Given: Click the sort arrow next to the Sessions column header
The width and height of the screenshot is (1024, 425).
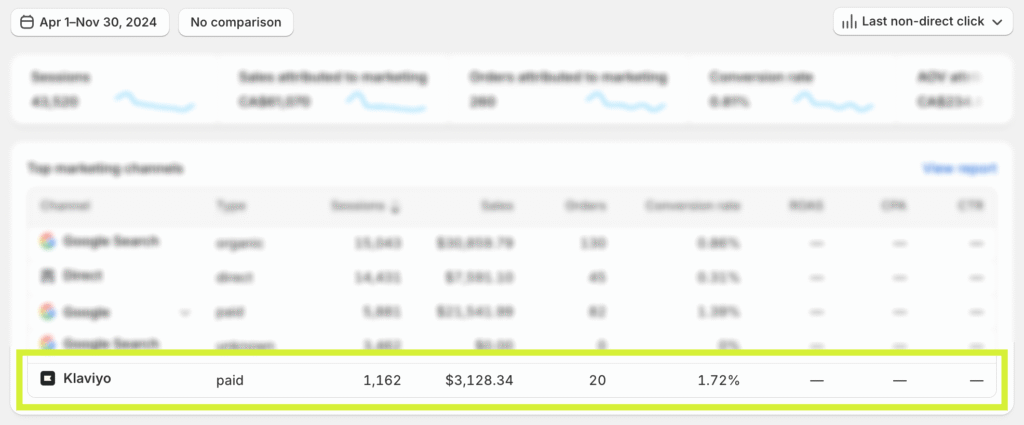Looking at the screenshot, I should click(395, 207).
